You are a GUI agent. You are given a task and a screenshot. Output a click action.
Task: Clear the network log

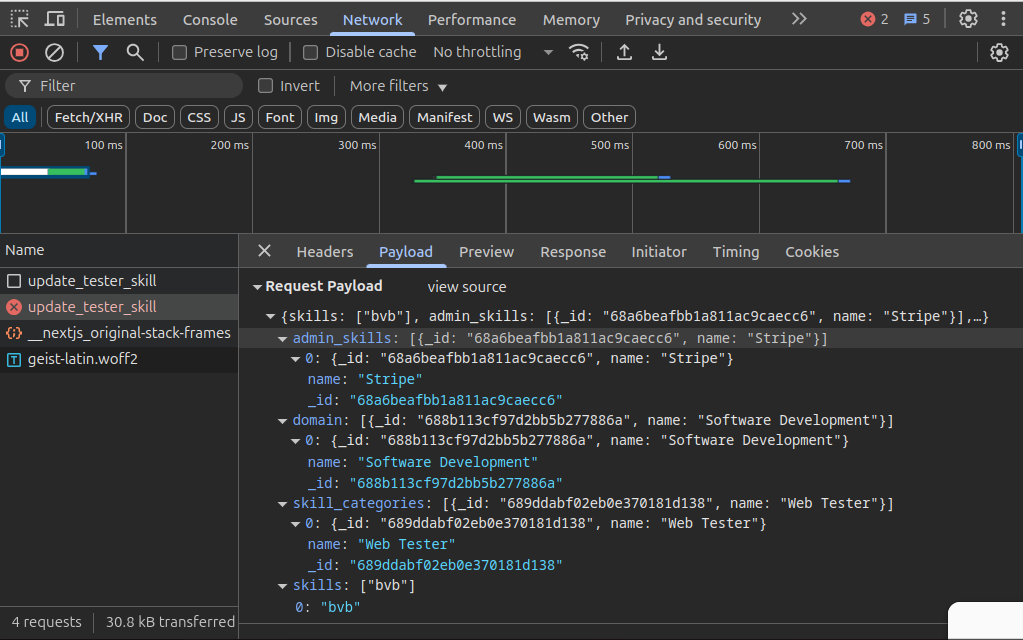point(55,52)
